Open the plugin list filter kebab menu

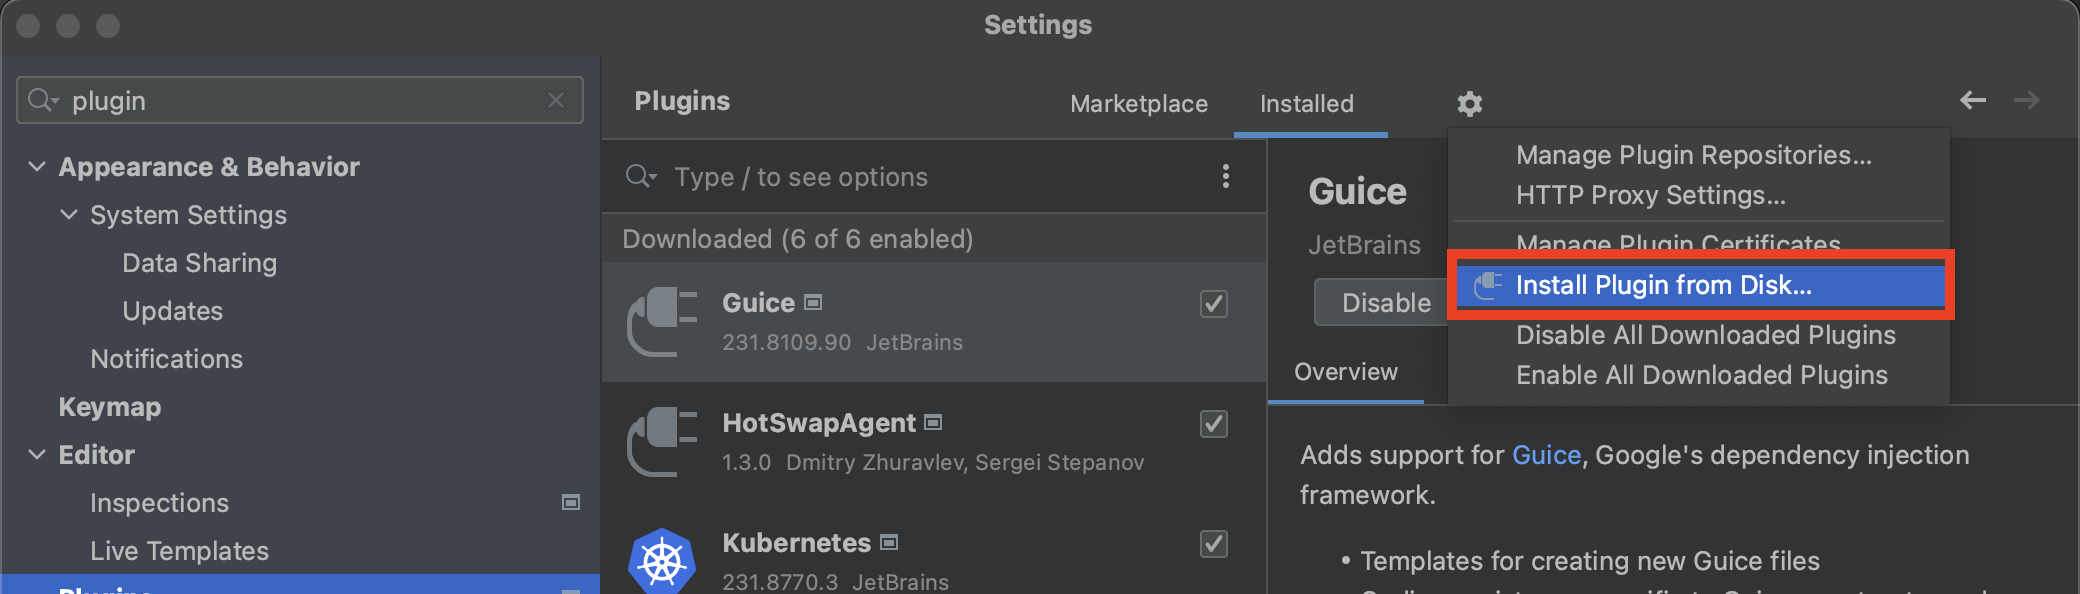(x=1225, y=176)
